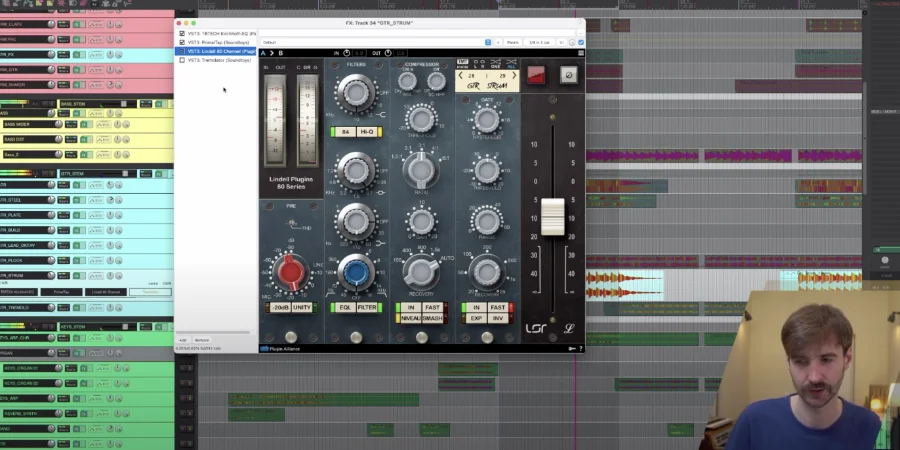Click the compressor Recovery knob
This screenshot has height=450, width=900.
tap(421, 272)
